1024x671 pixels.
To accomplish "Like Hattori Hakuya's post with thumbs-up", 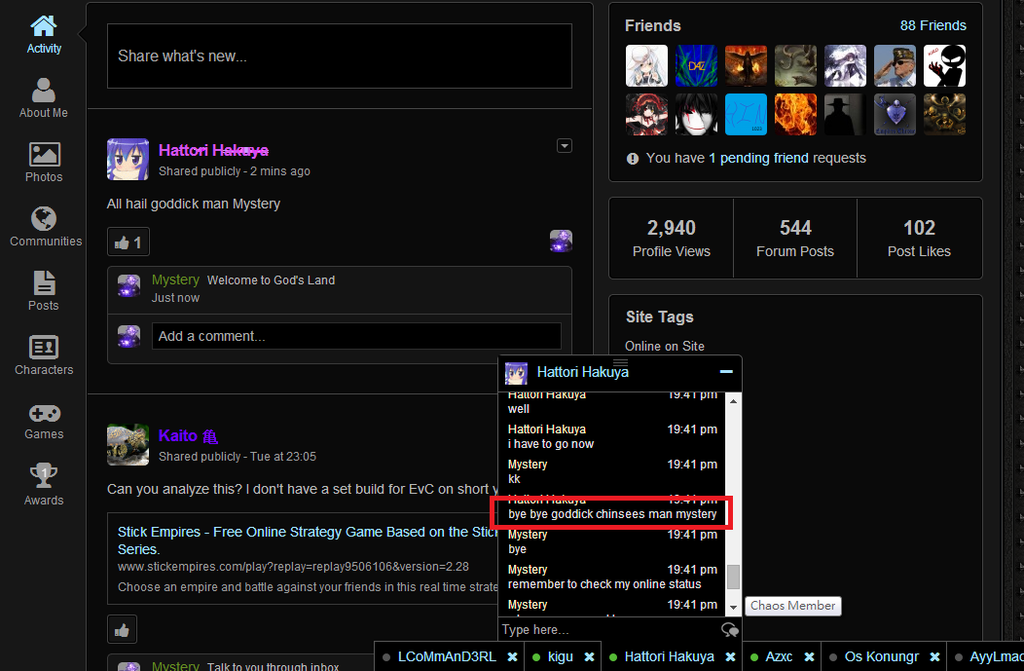I will click(x=128, y=242).
